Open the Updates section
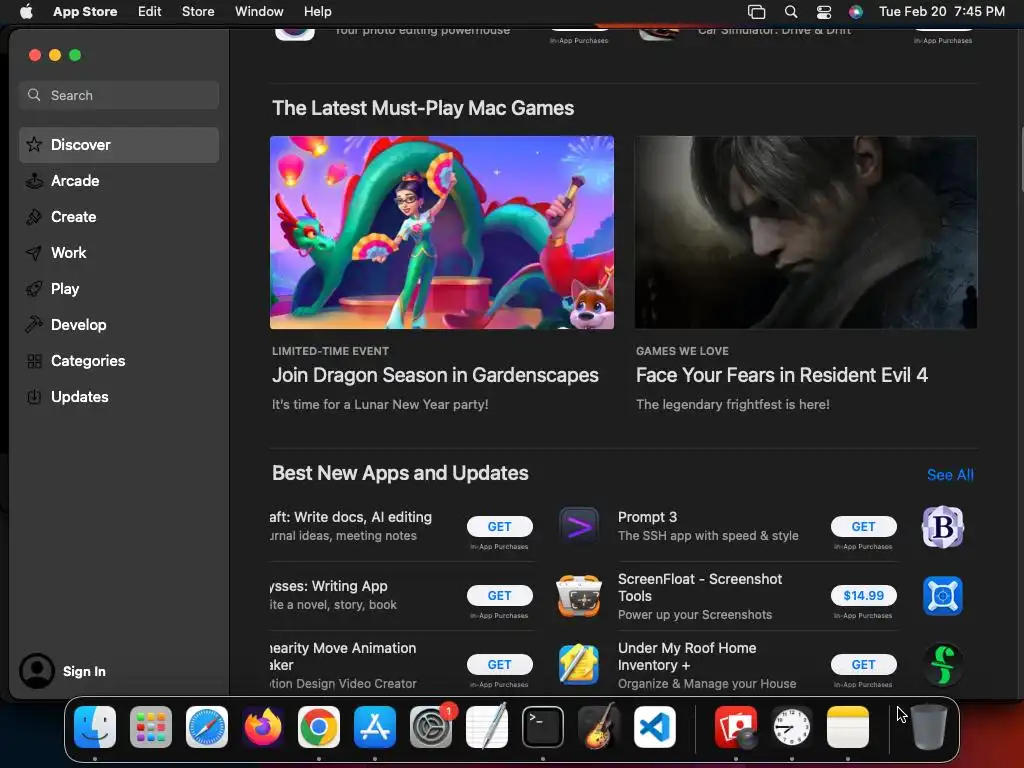1024x768 pixels. [119, 396]
